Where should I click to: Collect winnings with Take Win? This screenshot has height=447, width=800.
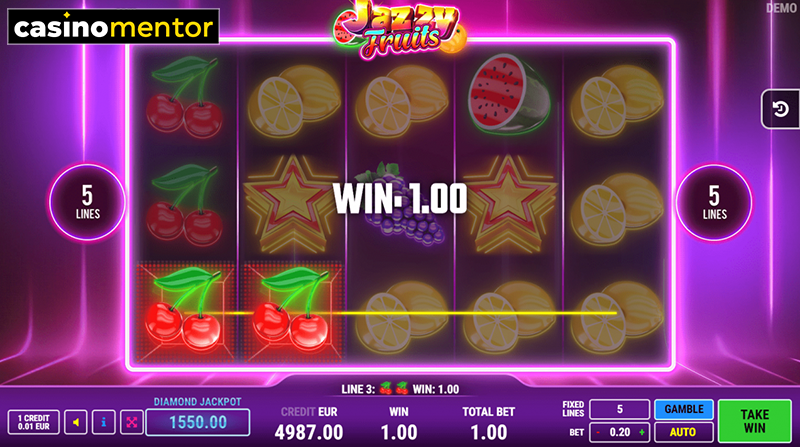tap(755, 421)
